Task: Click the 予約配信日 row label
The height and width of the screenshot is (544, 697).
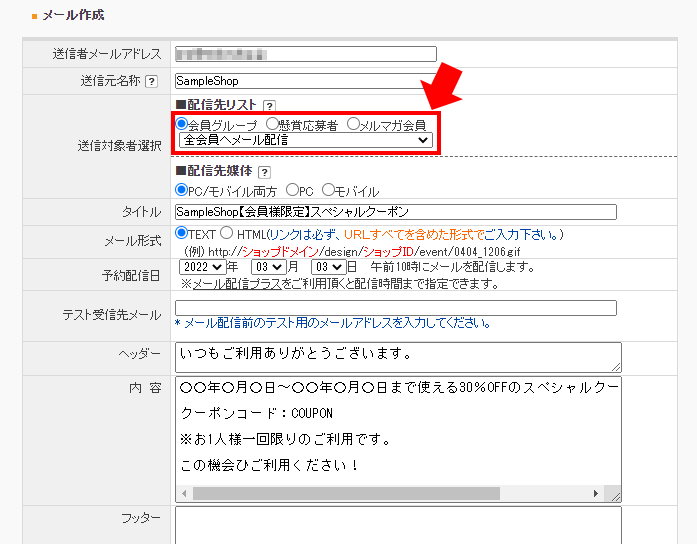Action: [x=131, y=276]
